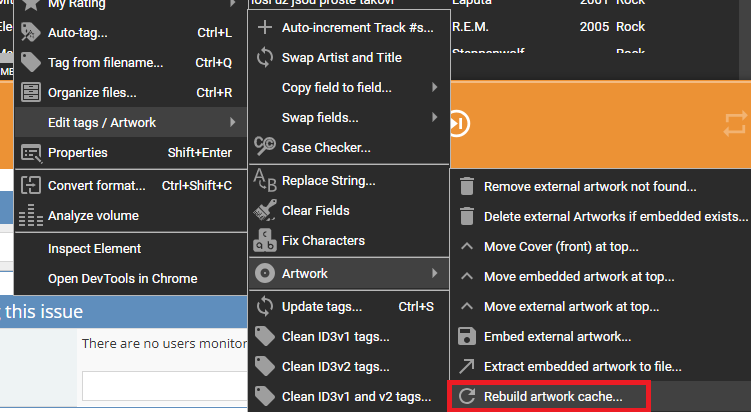
Task: Choose Remove external artwork not found
Action: [589, 186]
